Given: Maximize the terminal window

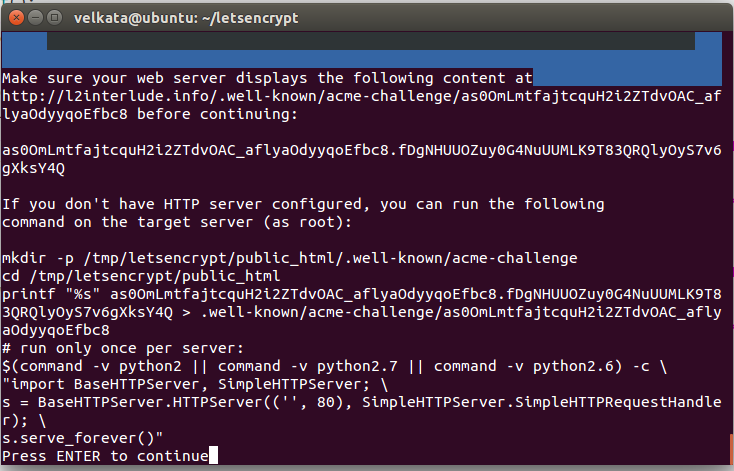Looking at the screenshot, I should coord(55,18).
